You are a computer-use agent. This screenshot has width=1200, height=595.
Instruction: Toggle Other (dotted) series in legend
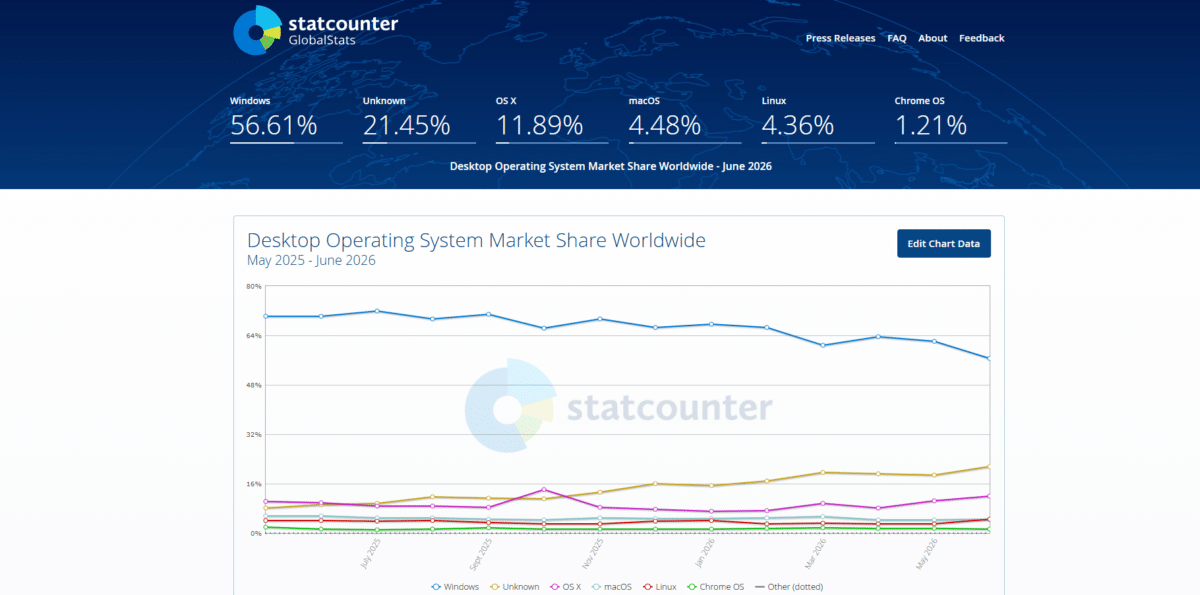point(789,587)
